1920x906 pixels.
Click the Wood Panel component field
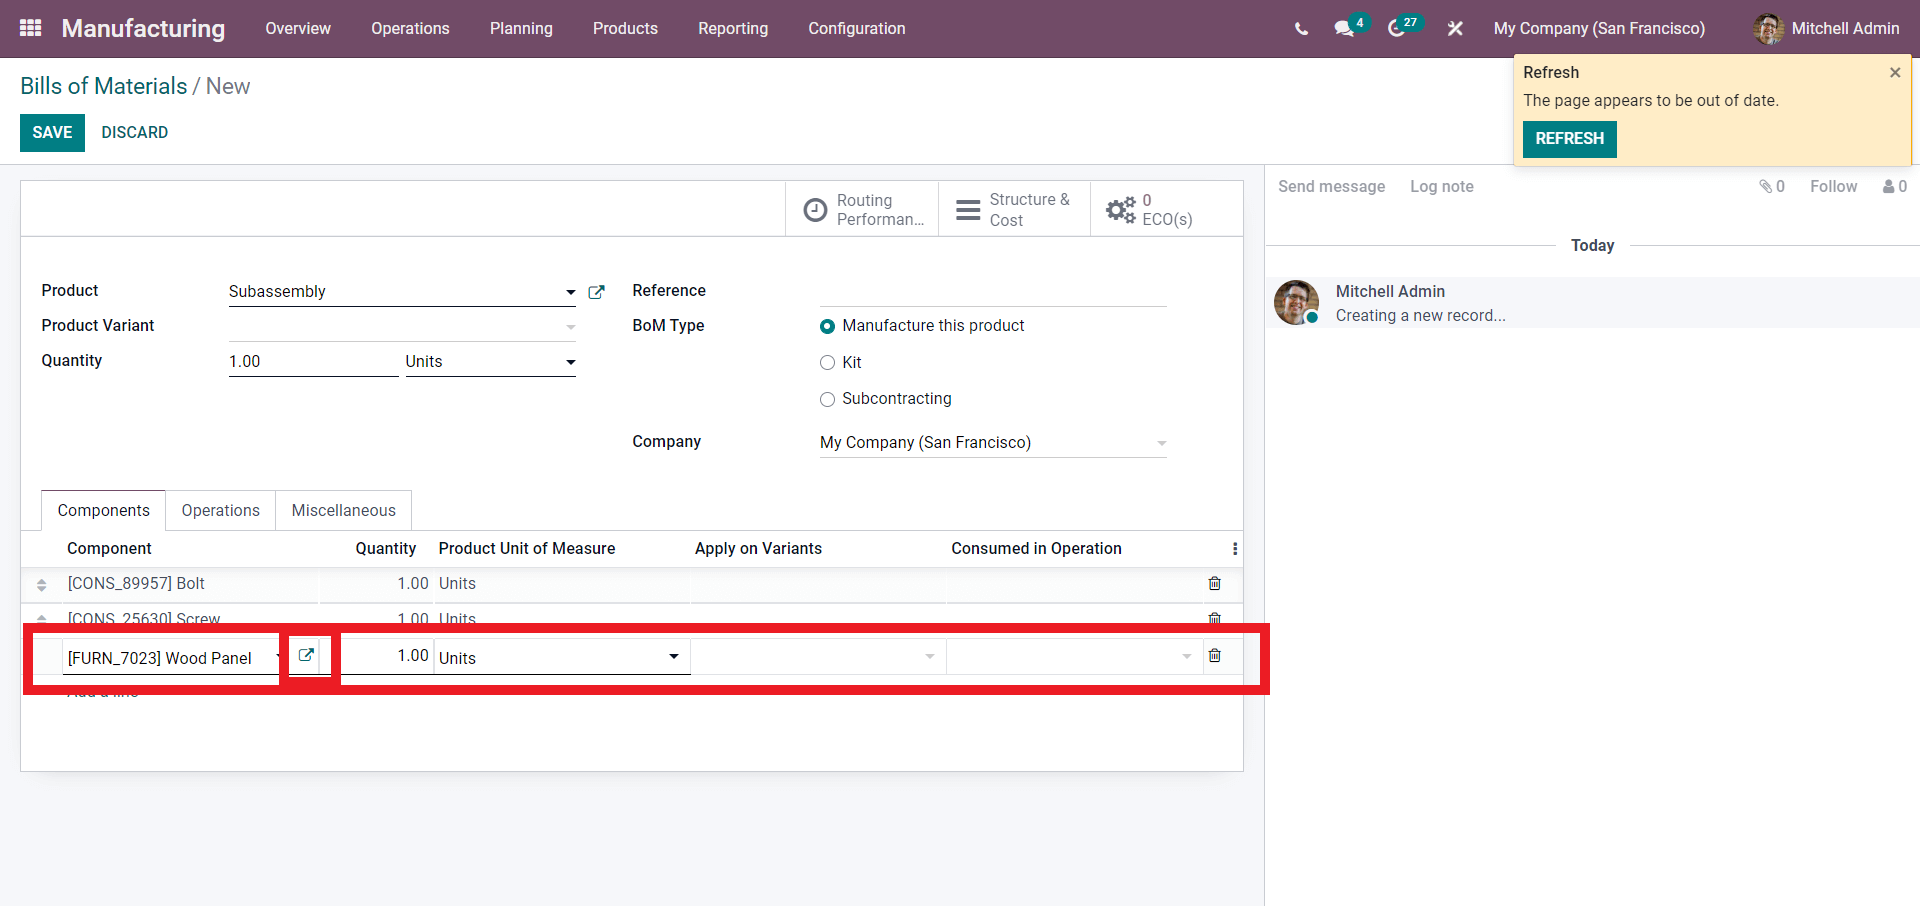coord(170,657)
